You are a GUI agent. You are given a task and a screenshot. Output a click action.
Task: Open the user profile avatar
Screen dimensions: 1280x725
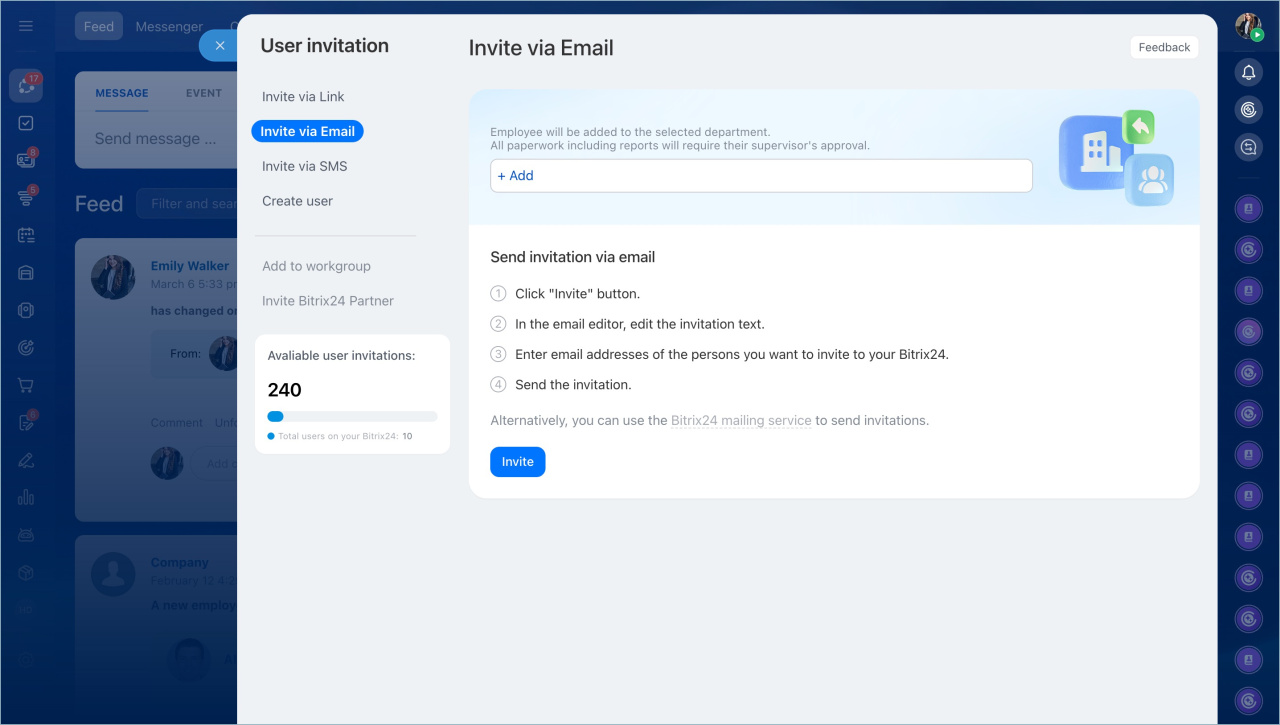pos(1248,27)
